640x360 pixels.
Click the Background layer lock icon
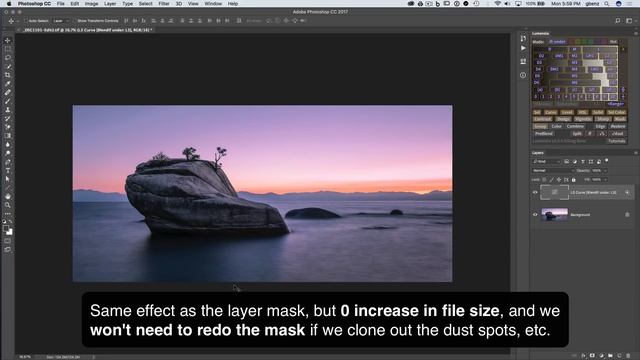[x=627, y=215]
